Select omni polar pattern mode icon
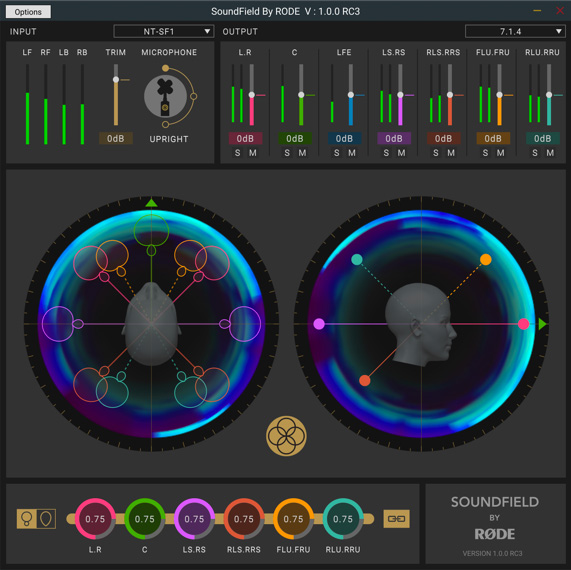This screenshot has height=570, width=571. (27, 519)
